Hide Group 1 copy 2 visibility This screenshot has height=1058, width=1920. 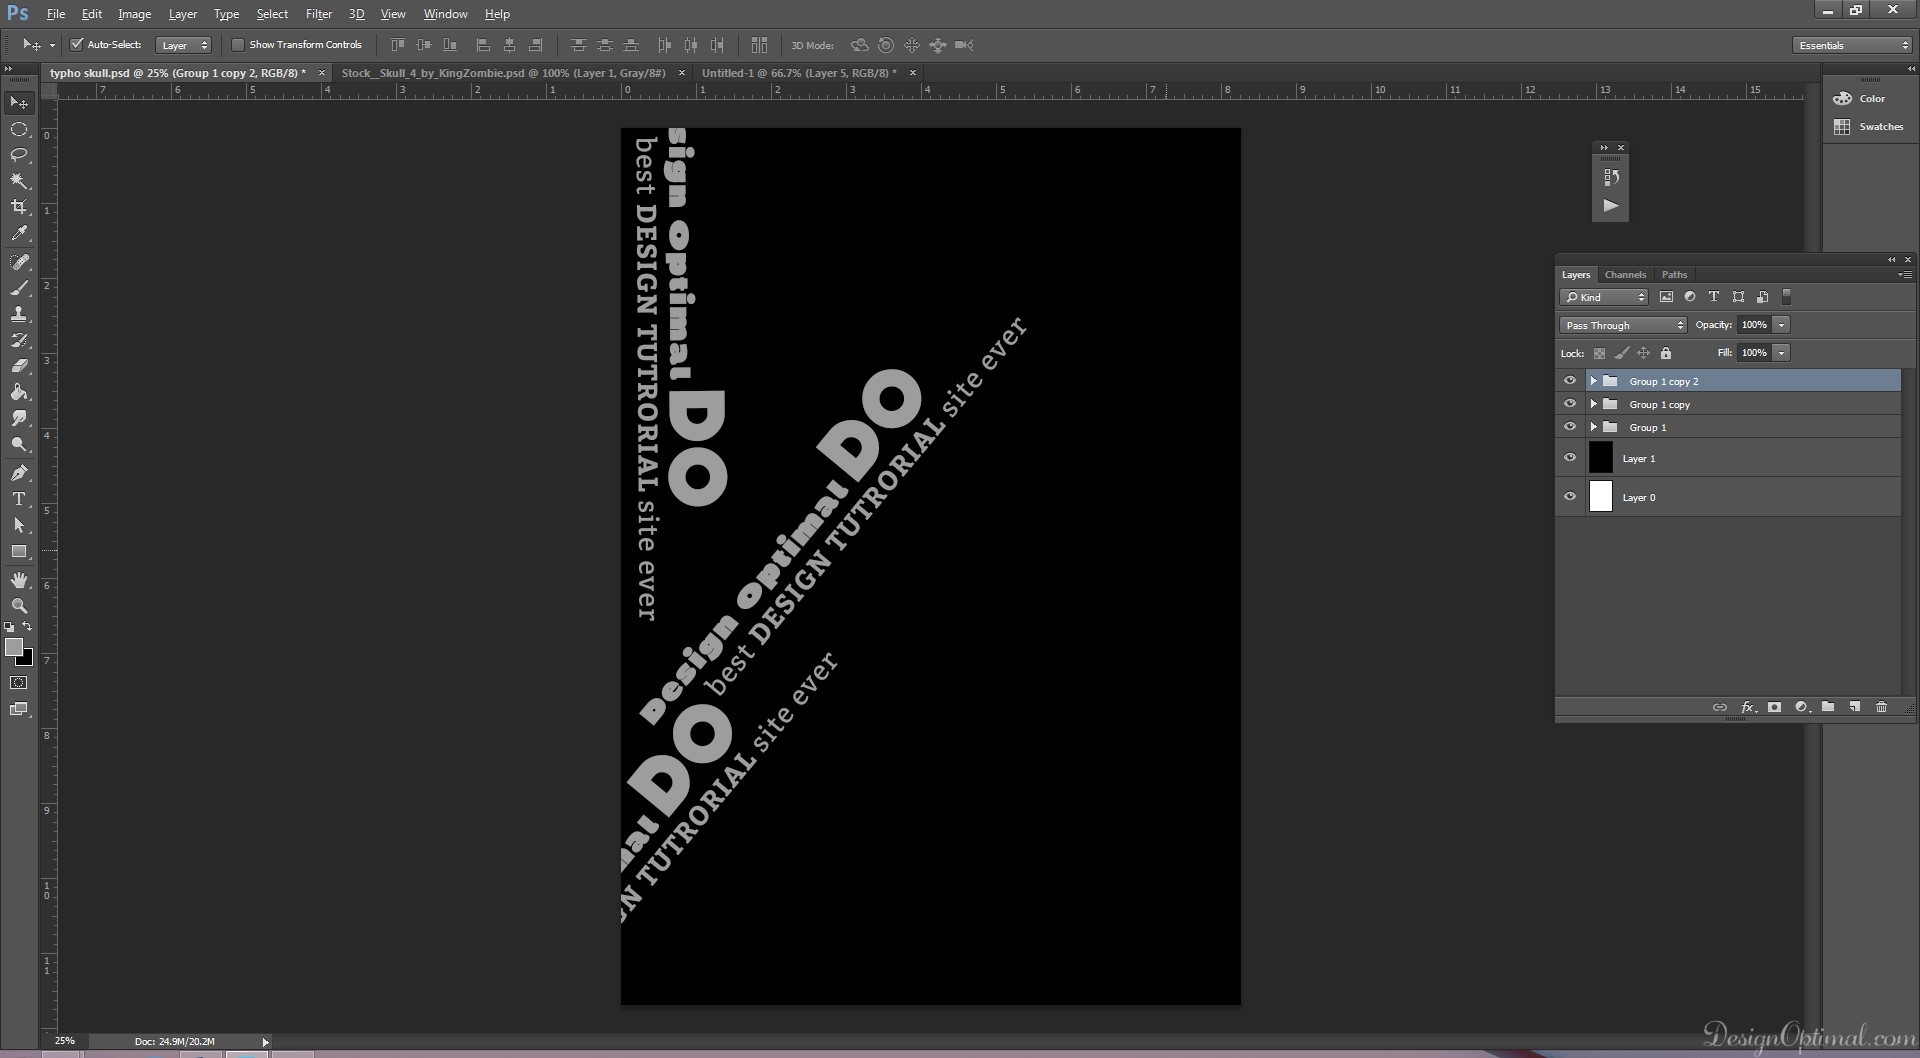click(x=1570, y=381)
